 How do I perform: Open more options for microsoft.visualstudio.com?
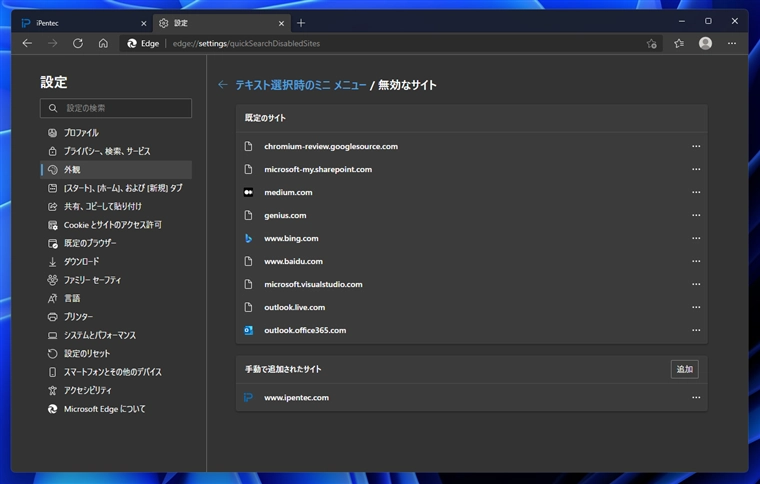[x=696, y=284]
